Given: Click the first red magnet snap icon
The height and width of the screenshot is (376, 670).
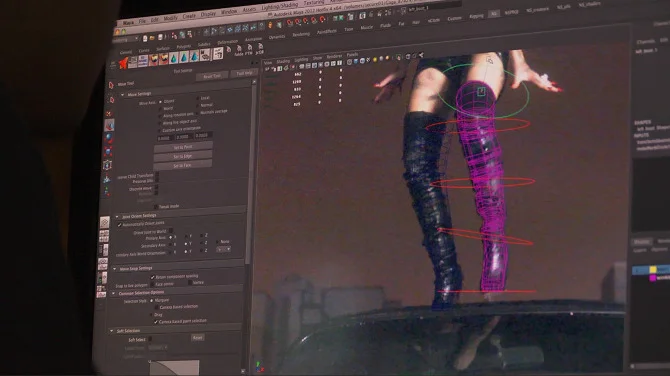Looking at the screenshot, I should pos(290,23).
